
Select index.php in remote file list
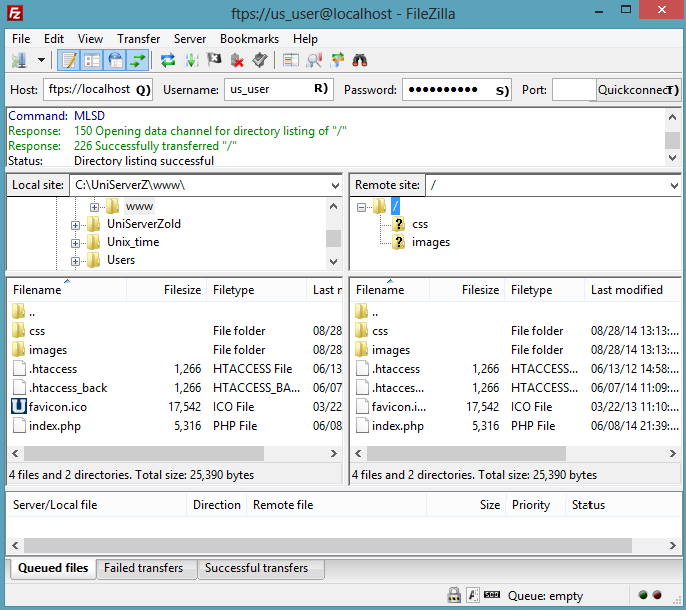tap(398, 426)
